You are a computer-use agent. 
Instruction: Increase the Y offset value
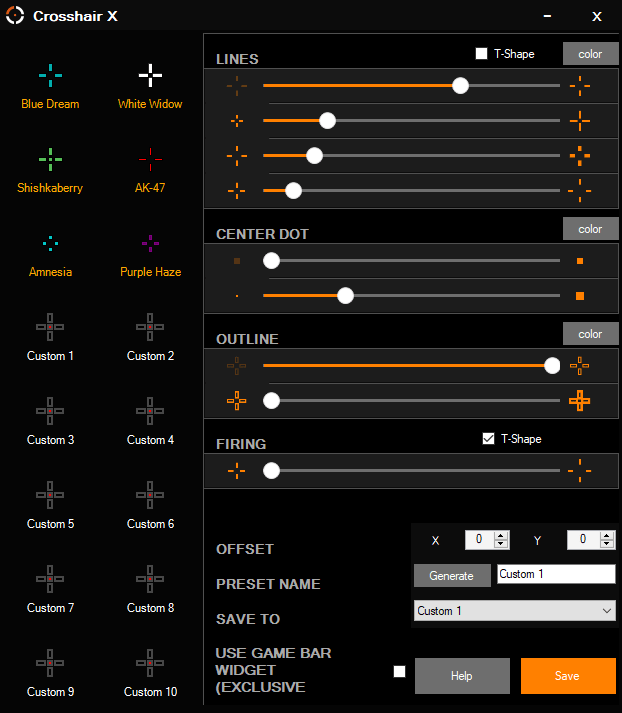coord(607,536)
